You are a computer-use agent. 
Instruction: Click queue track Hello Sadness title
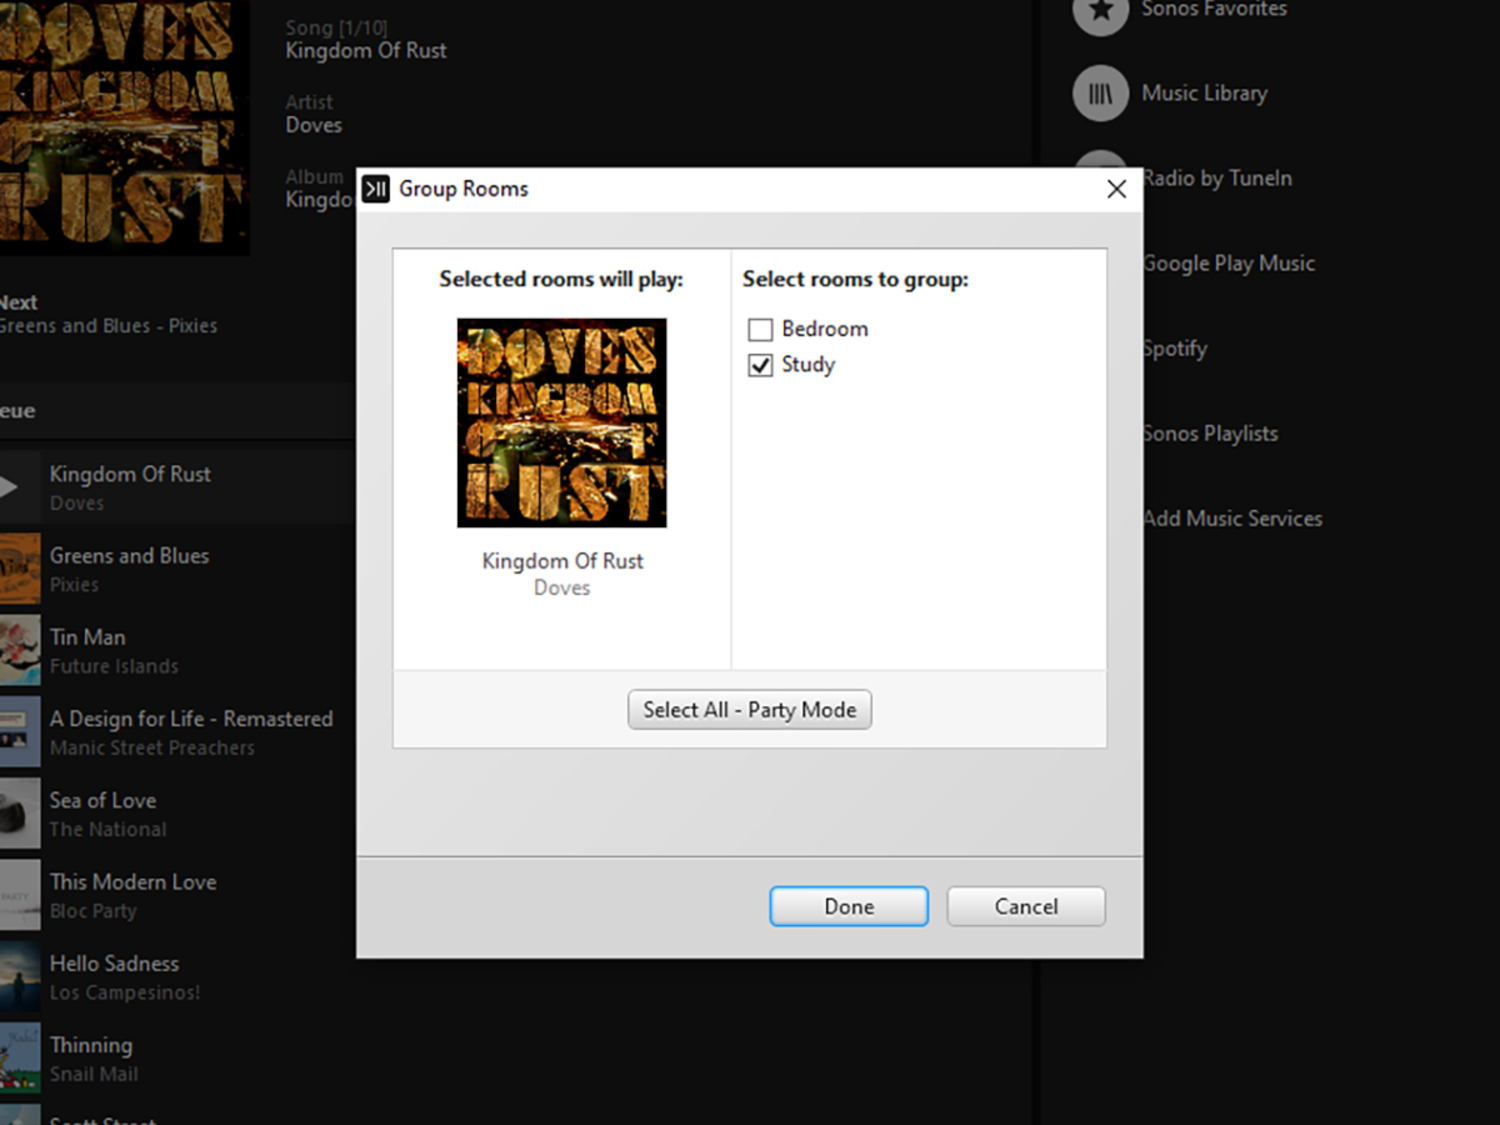114,963
